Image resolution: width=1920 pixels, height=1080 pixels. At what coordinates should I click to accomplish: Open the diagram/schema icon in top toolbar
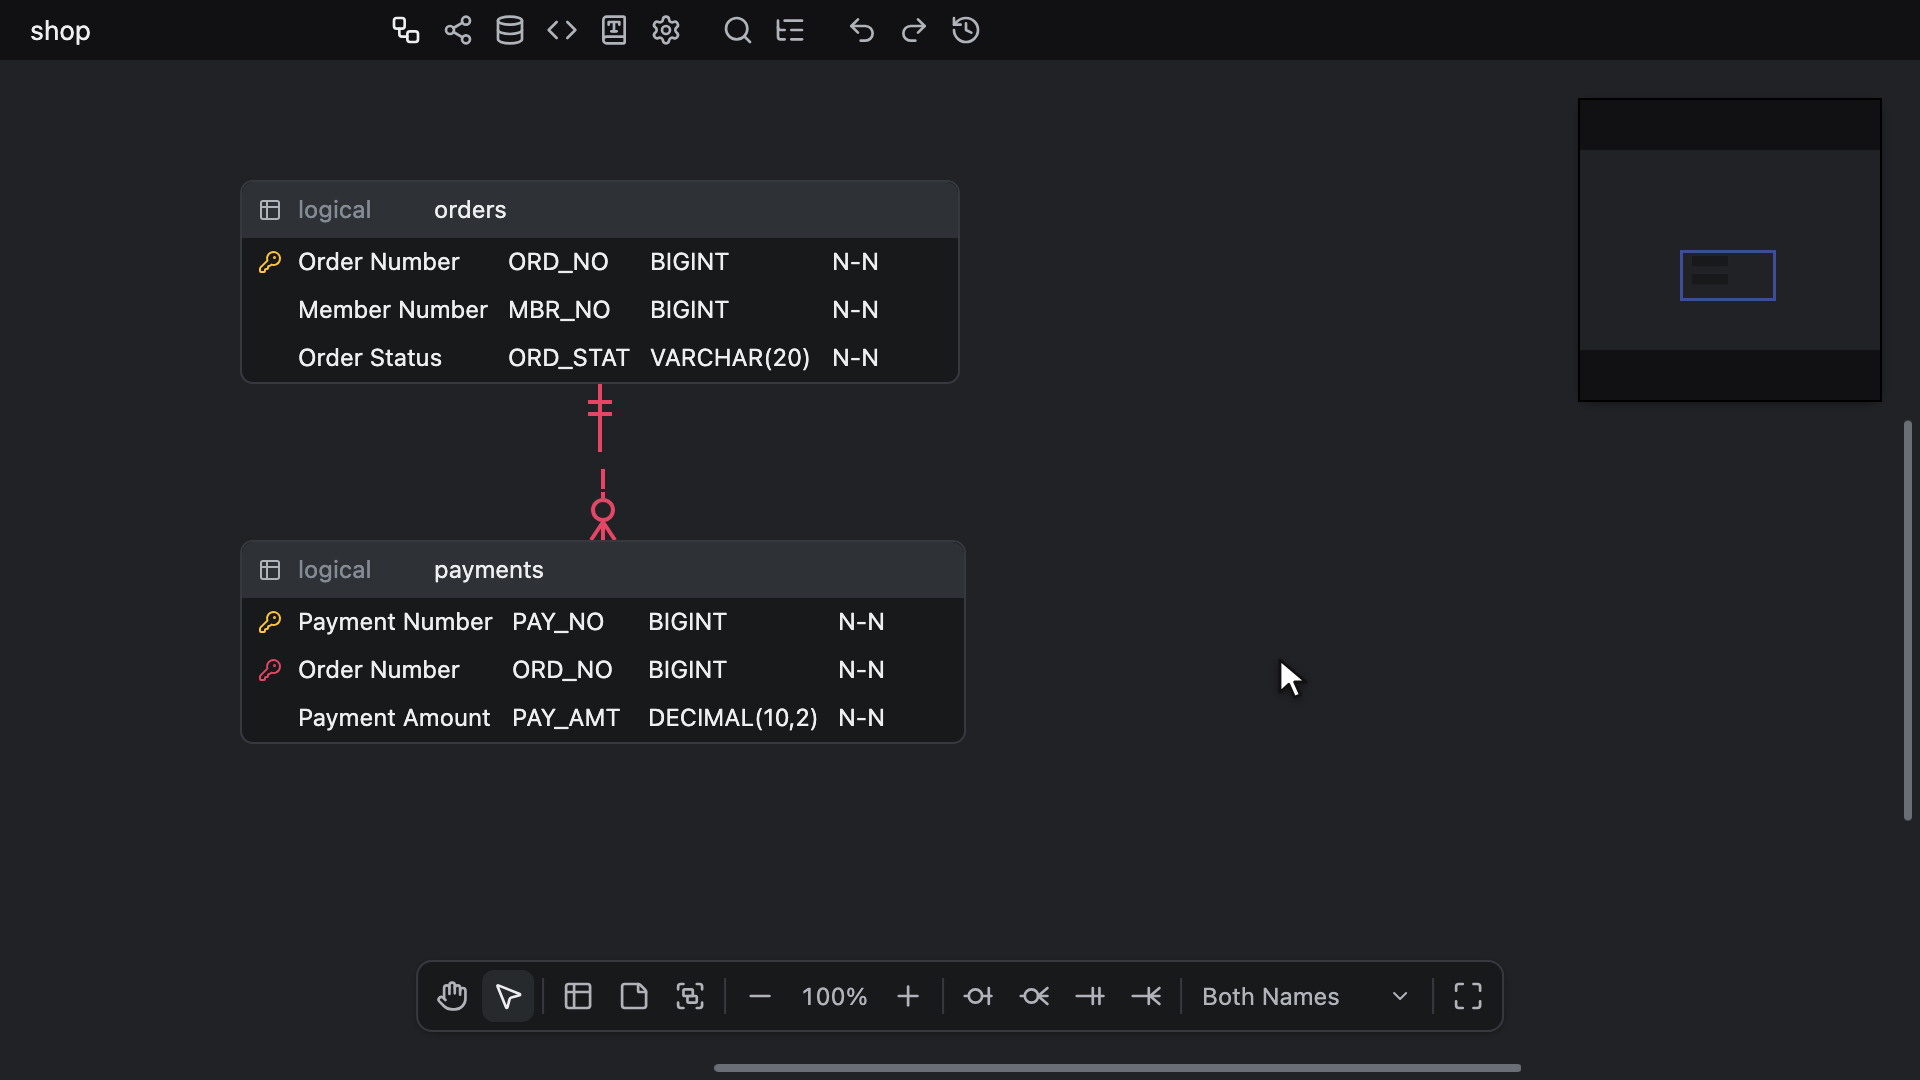(405, 30)
